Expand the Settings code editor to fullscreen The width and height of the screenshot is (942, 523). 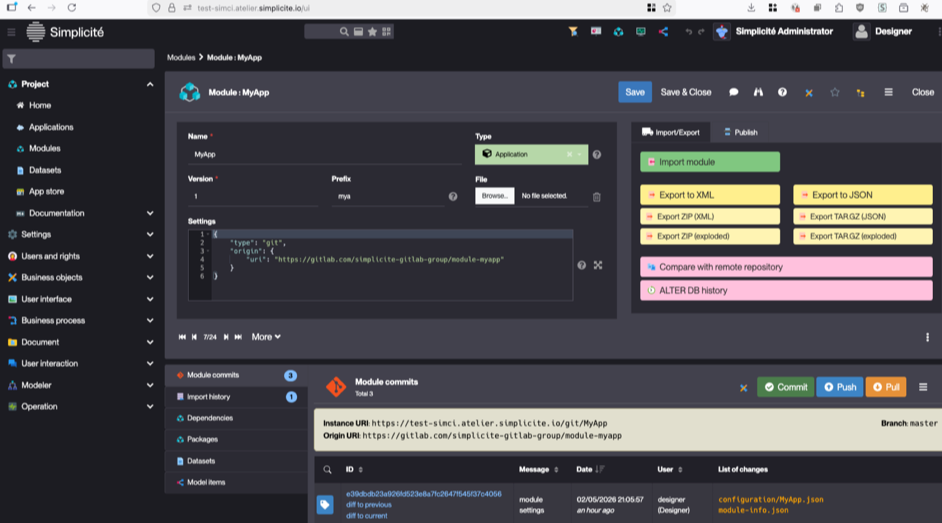pos(598,265)
